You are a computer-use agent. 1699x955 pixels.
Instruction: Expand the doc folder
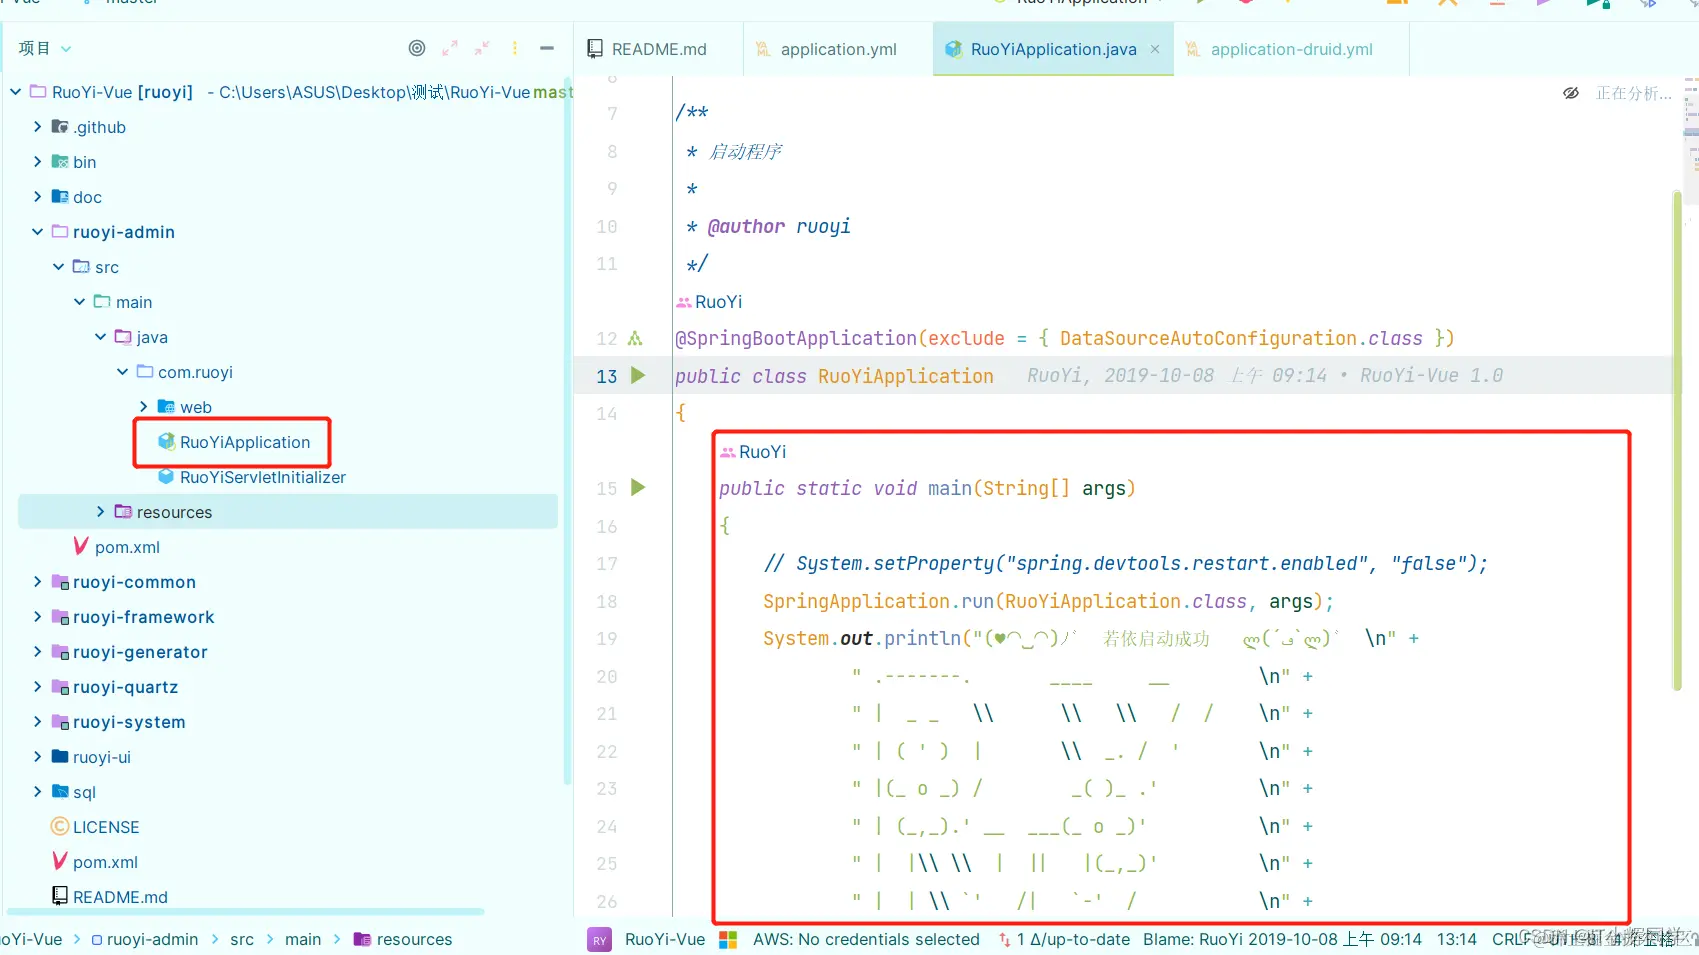37,197
